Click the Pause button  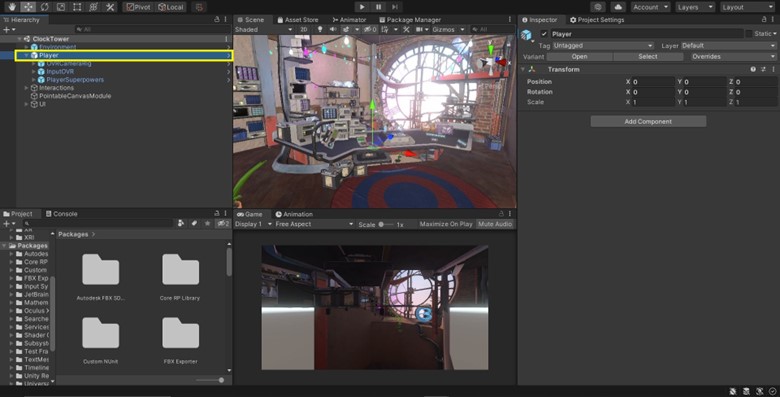(x=378, y=7)
